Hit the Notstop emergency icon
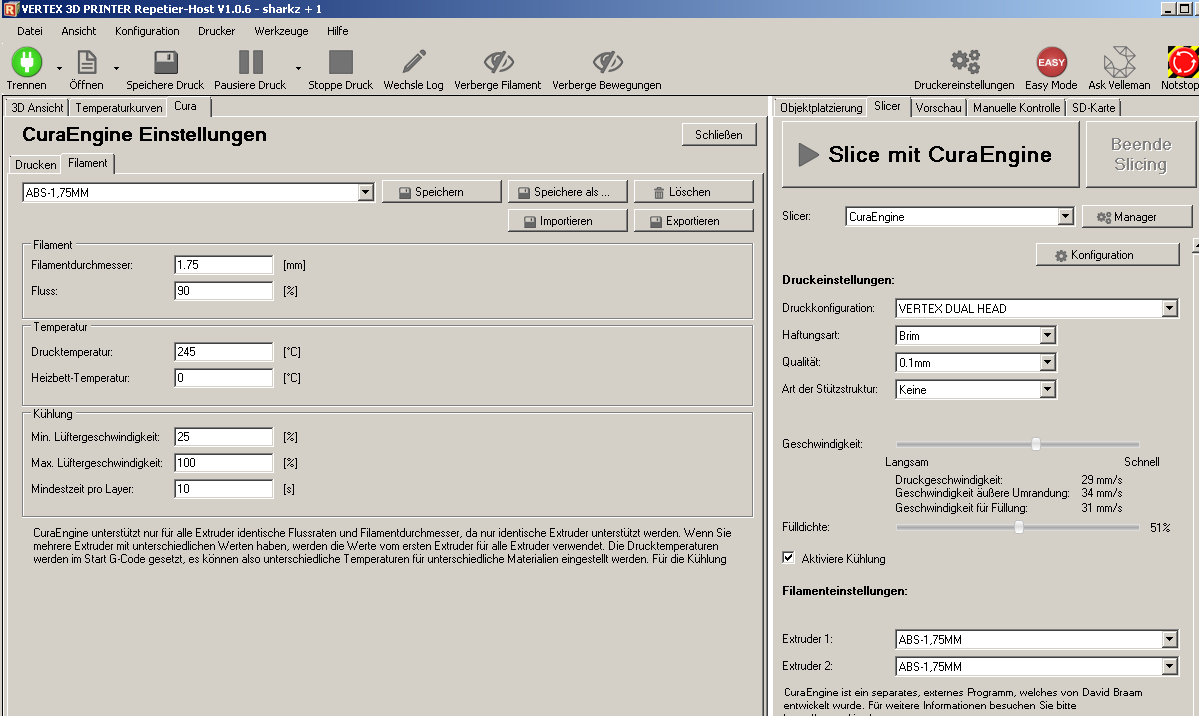The width and height of the screenshot is (1199, 716). (x=1182, y=62)
